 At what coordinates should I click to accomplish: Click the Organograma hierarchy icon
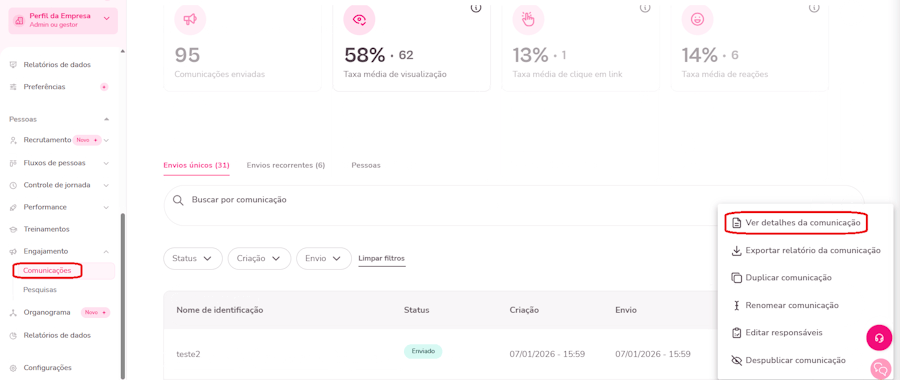pos(13,313)
